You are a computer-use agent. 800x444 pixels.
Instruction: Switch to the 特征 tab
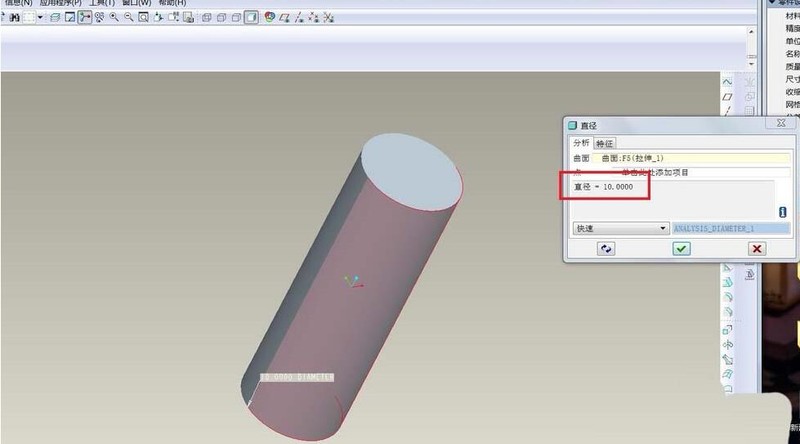tap(605, 143)
